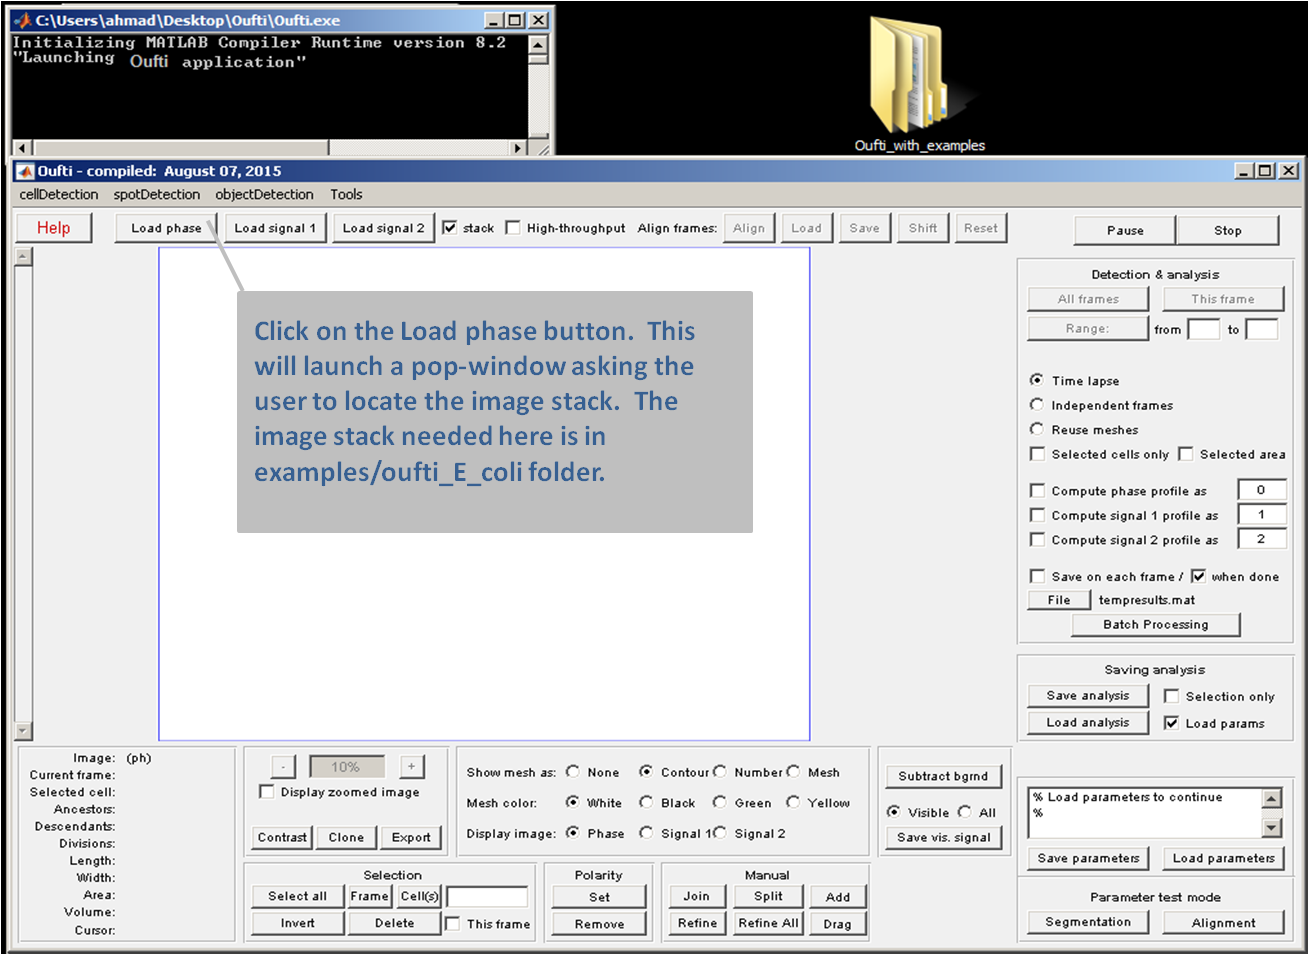
Task: Click the Load analysis button
Action: (1088, 723)
